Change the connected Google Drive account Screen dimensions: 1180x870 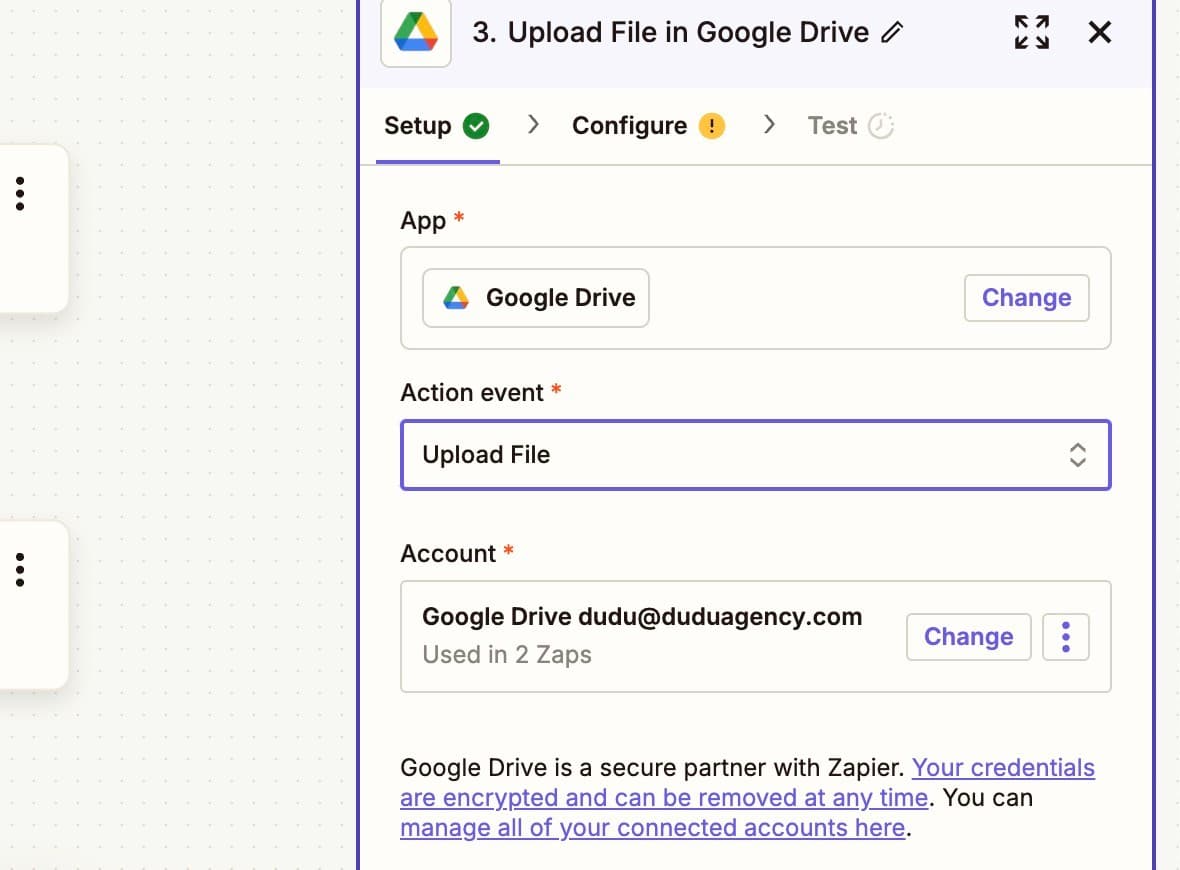point(969,637)
